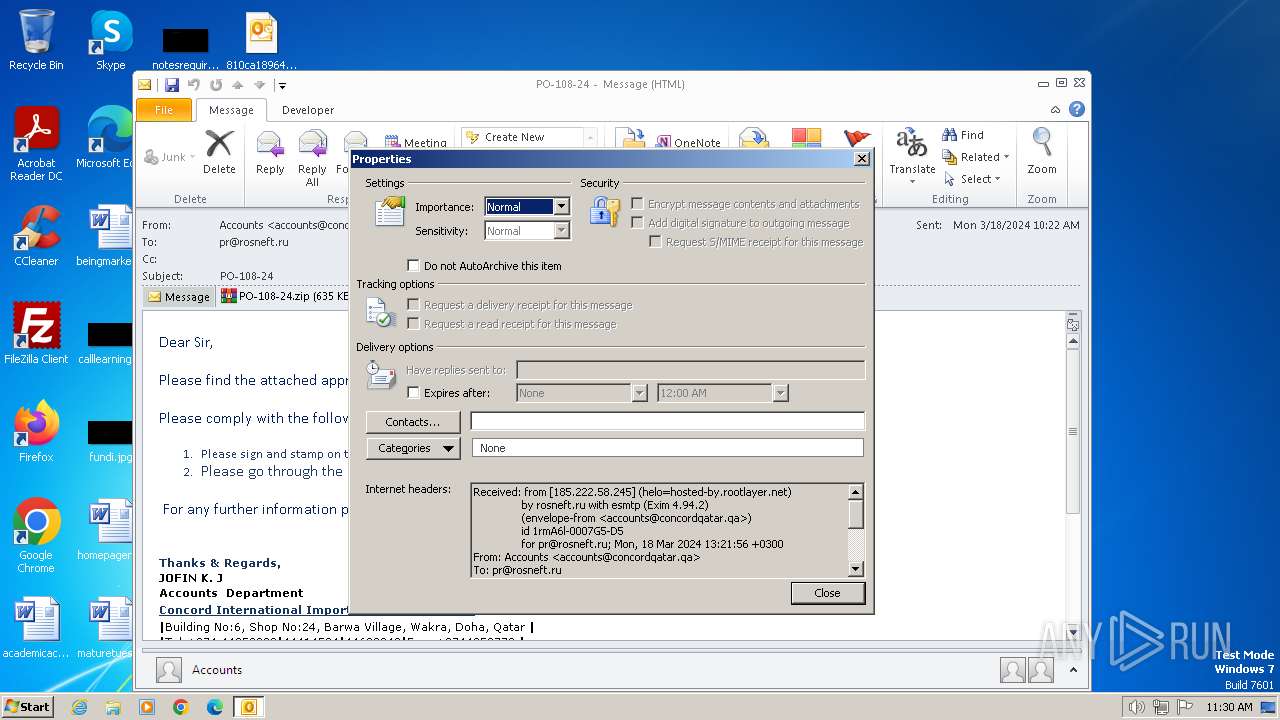This screenshot has height=720, width=1280.
Task: Click the Reply icon in the ribbon
Action: pos(270,152)
